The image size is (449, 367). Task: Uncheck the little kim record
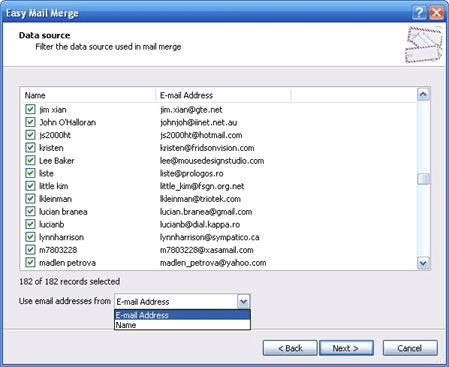point(30,186)
